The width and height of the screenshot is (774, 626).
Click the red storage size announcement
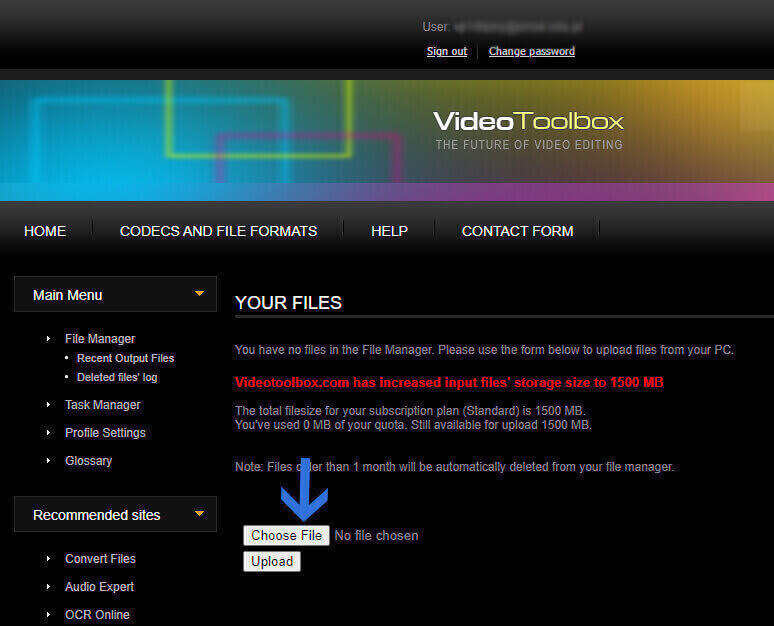tap(449, 383)
